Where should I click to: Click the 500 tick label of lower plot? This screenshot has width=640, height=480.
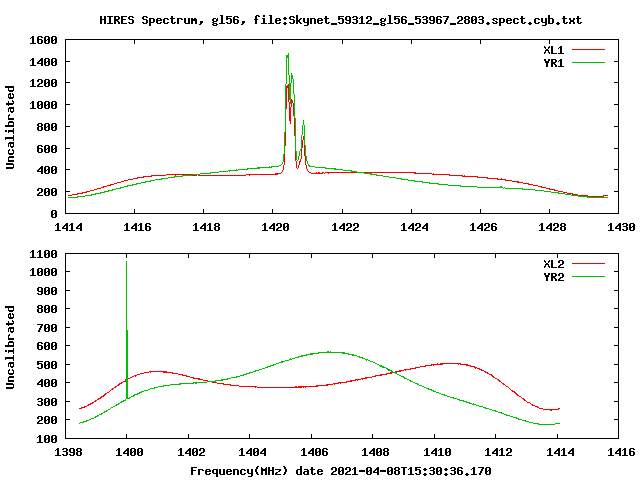coord(48,365)
